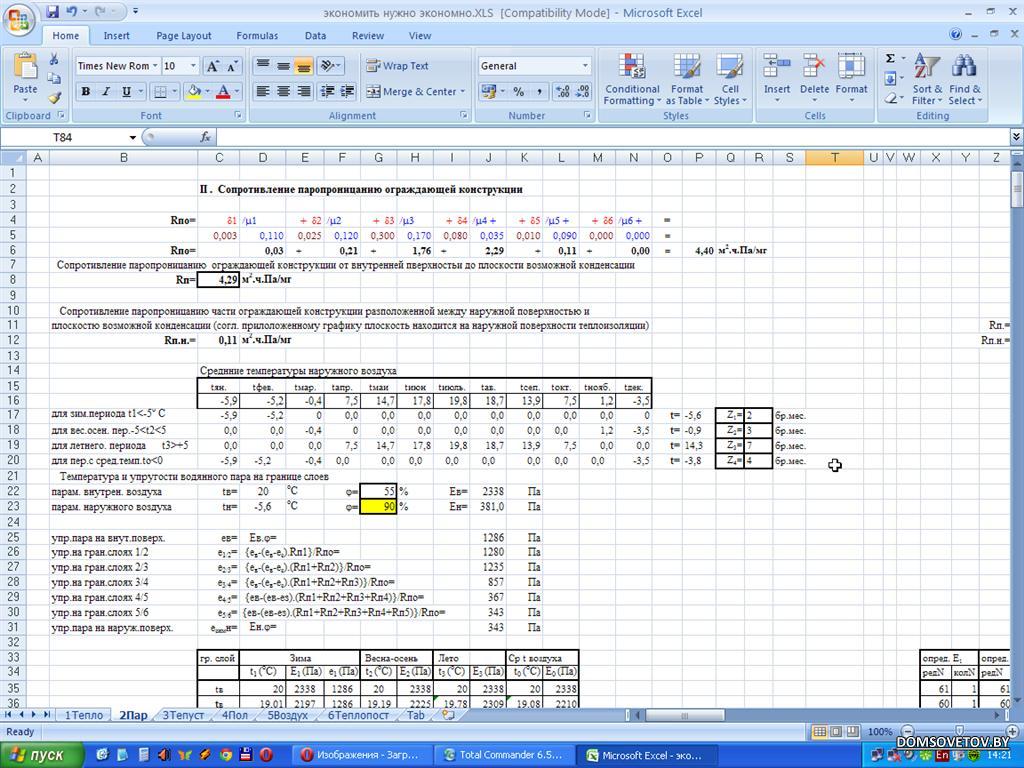Click the Merge & Center button
This screenshot has width=1024, height=768.
click(413, 92)
